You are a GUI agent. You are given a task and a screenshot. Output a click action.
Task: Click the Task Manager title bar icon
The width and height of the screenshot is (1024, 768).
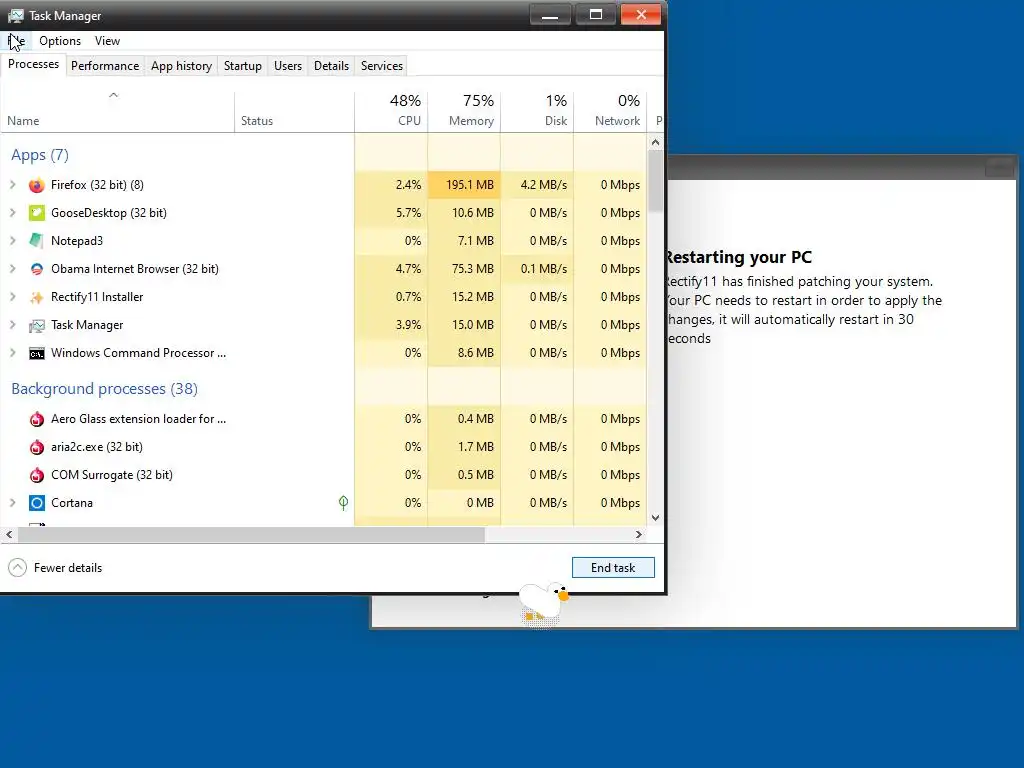(x=16, y=15)
